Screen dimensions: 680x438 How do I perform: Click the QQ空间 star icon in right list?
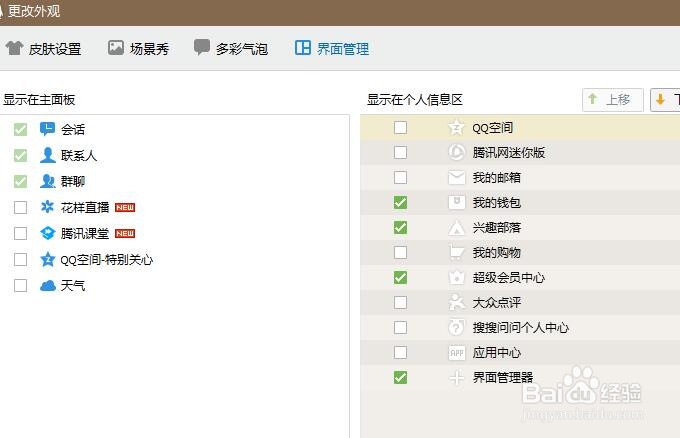click(456, 127)
